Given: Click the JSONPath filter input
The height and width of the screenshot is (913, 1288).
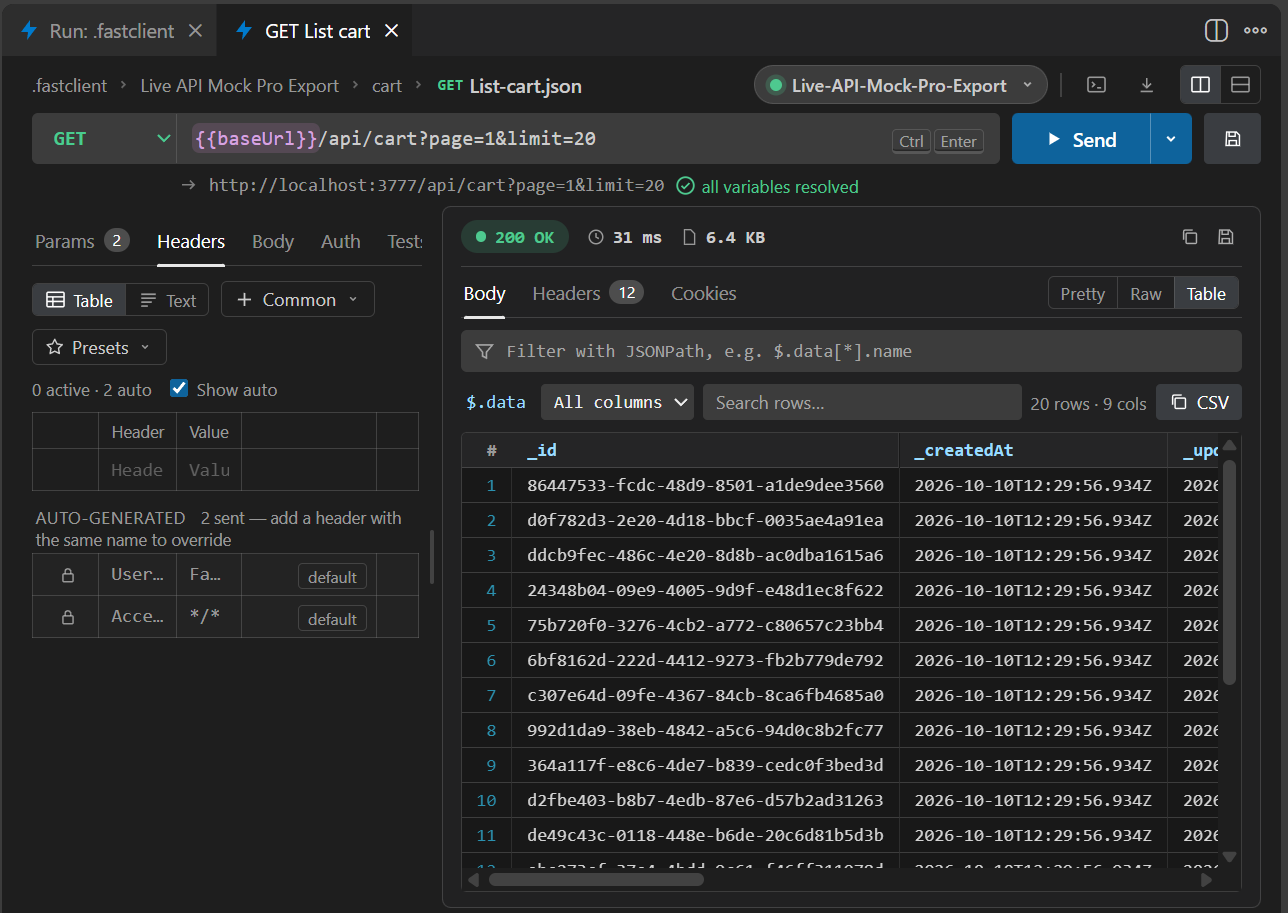Looking at the screenshot, I should pyautogui.click(x=851, y=351).
